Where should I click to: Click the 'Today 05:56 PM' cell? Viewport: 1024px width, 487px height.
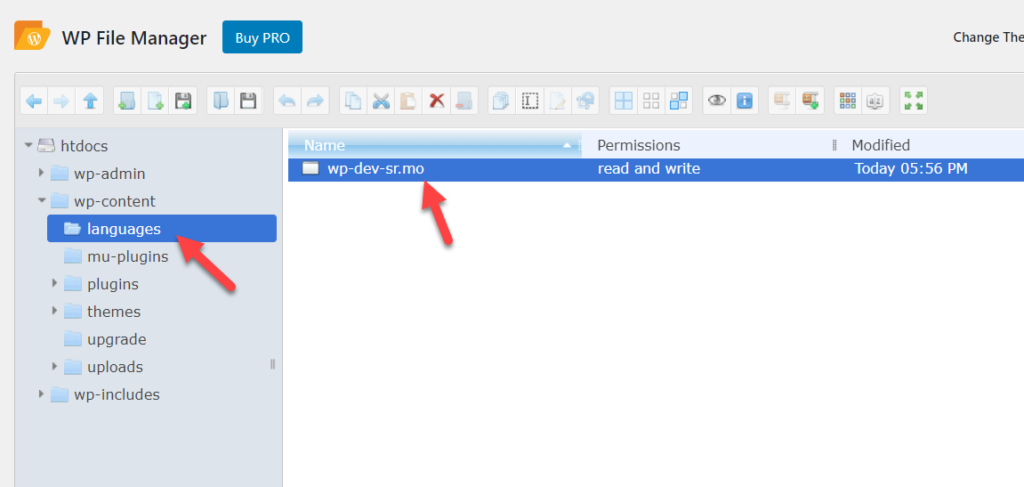pos(910,169)
